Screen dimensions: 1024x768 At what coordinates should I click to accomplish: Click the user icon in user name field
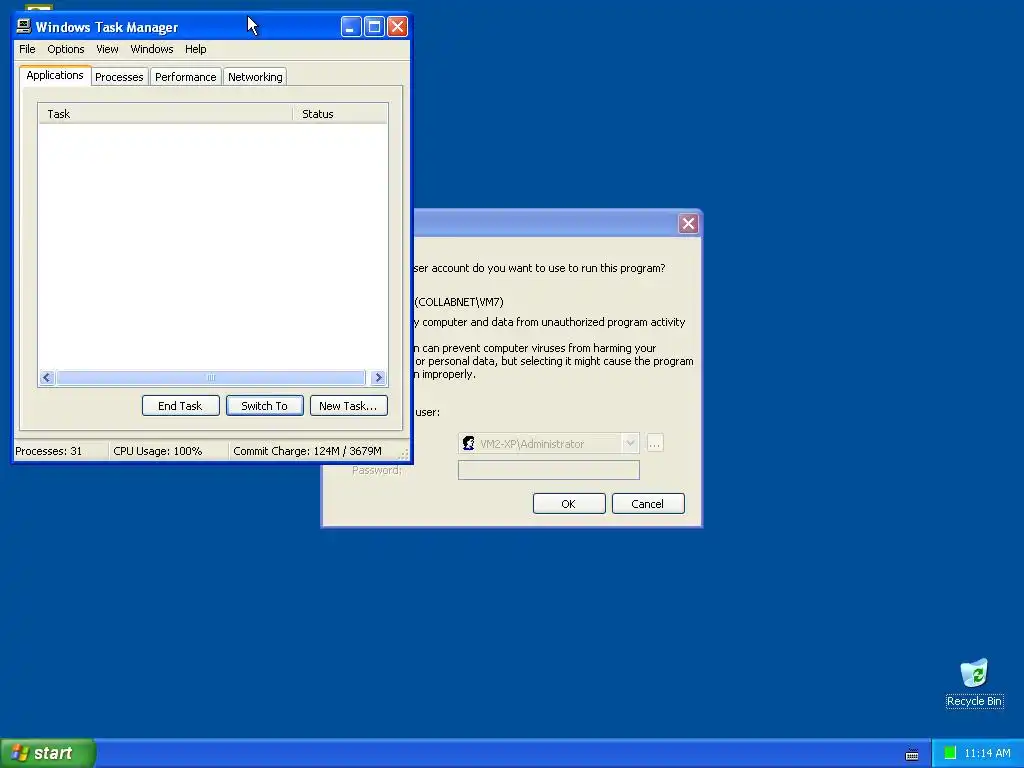click(468, 443)
